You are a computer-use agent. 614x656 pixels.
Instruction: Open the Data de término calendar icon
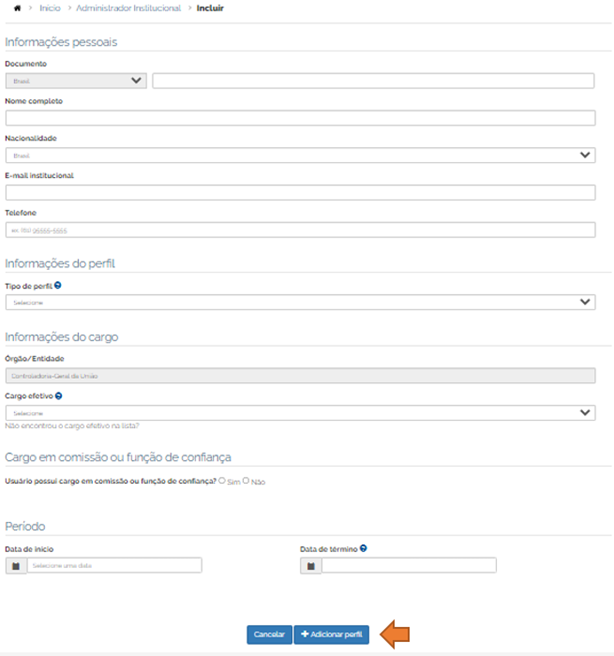pos(311,565)
